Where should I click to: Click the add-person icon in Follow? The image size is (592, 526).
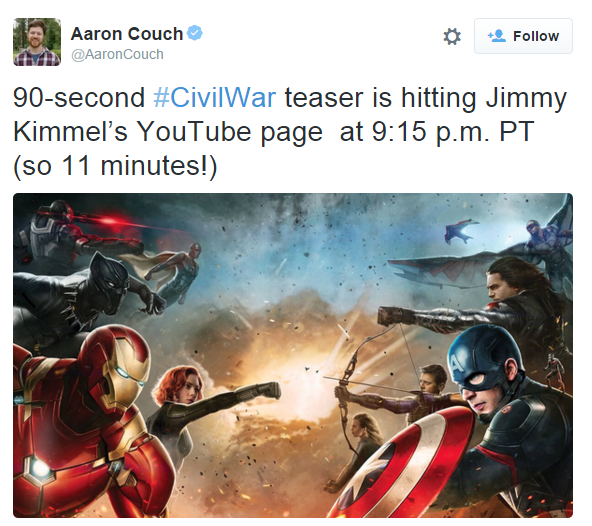point(496,36)
